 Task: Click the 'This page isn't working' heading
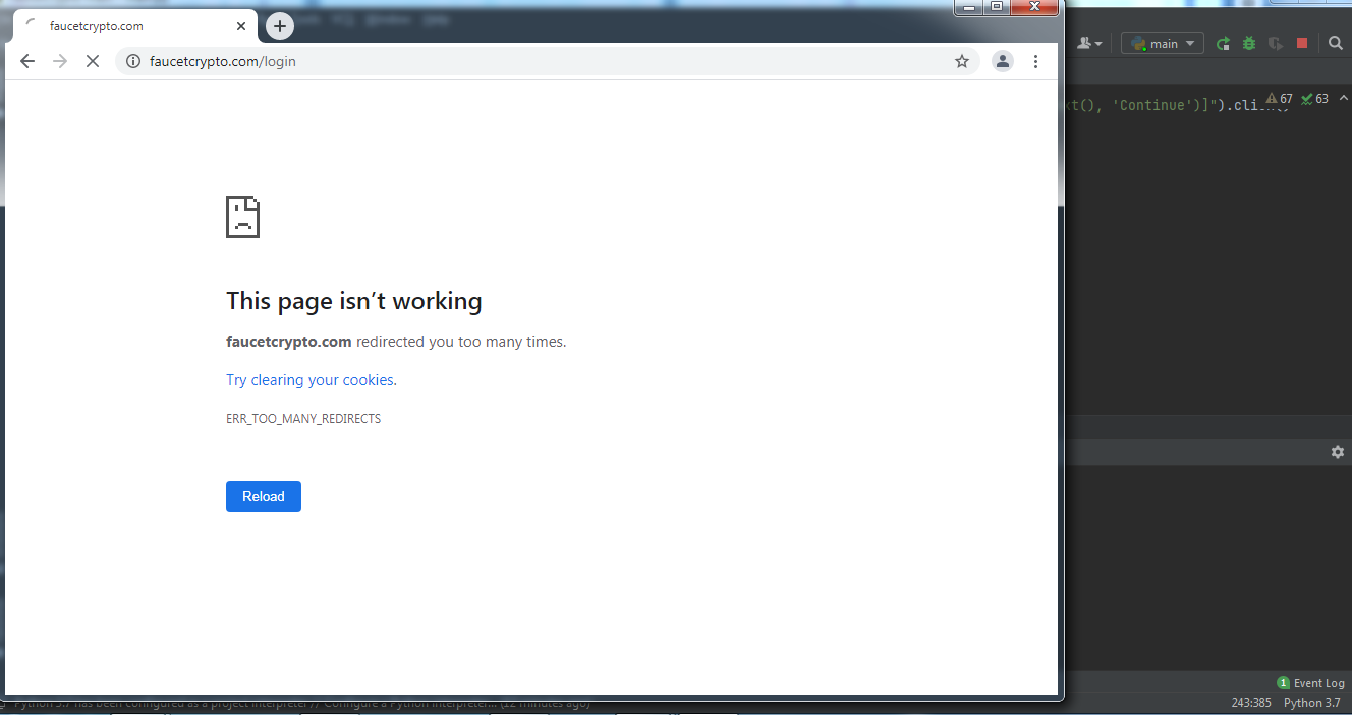(x=354, y=301)
